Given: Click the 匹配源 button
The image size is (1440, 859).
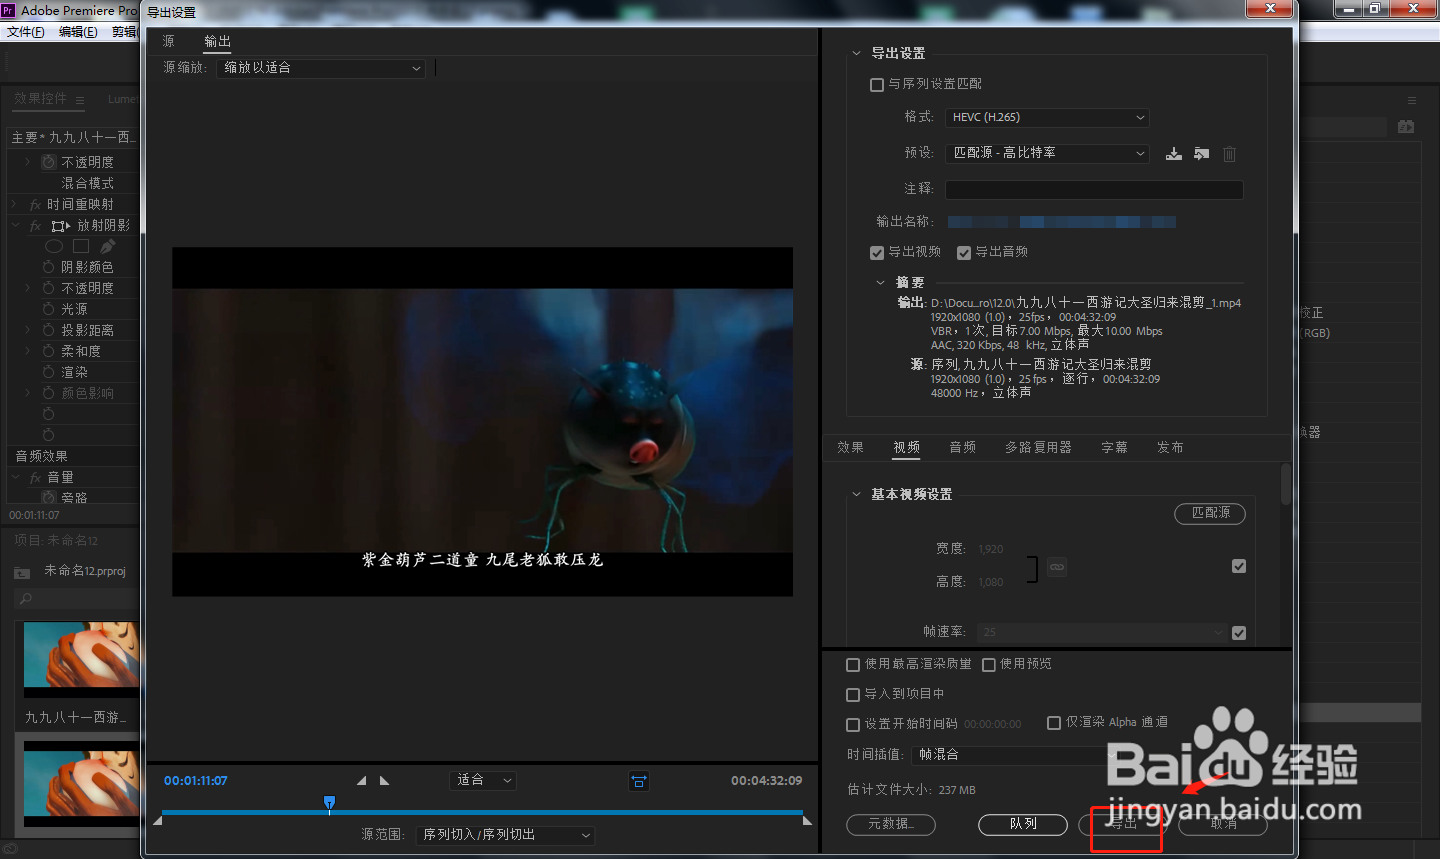Looking at the screenshot, I should coord(1210,513).
